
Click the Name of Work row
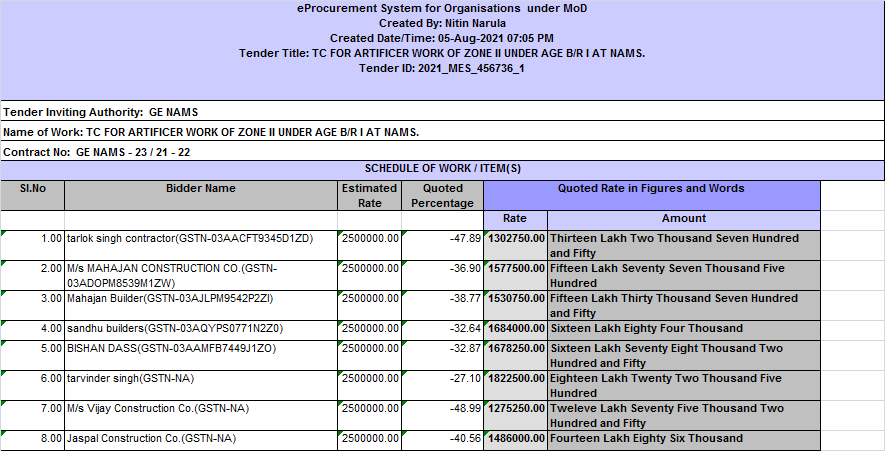442,132
